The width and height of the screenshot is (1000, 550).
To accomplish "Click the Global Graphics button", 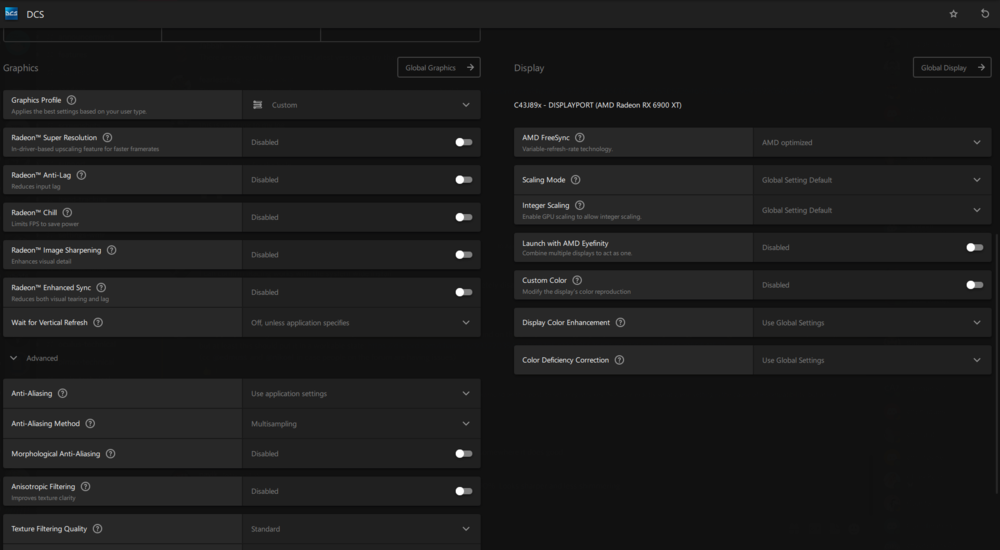I will click(438, 68).
